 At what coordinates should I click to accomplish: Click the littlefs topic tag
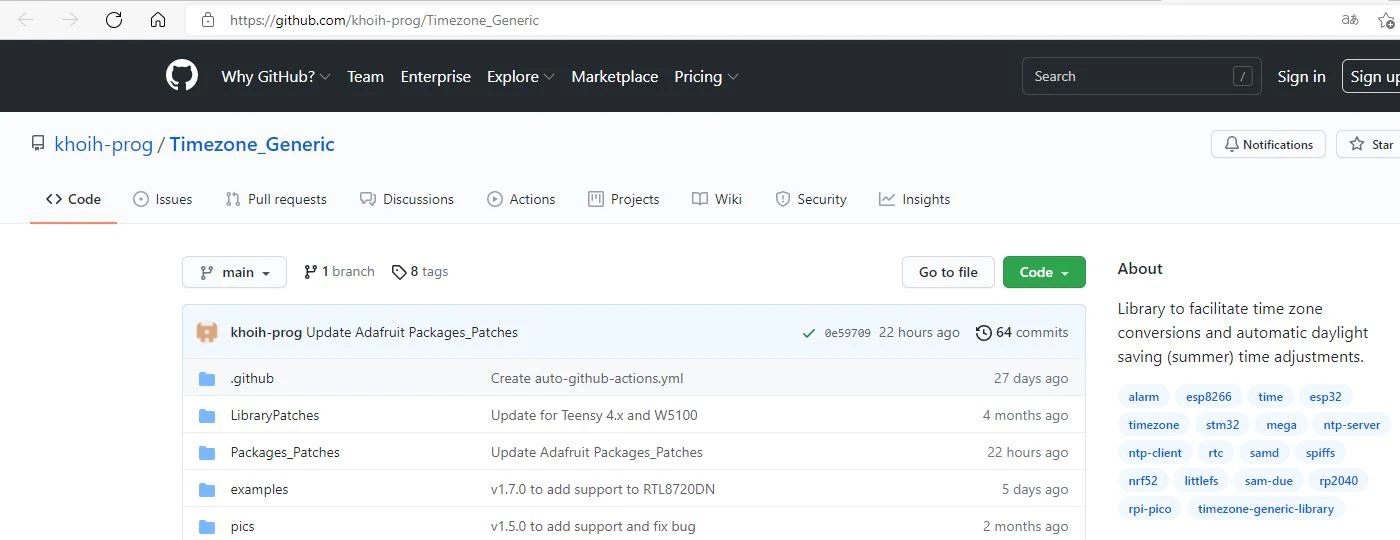click(x=1201, y=481)
